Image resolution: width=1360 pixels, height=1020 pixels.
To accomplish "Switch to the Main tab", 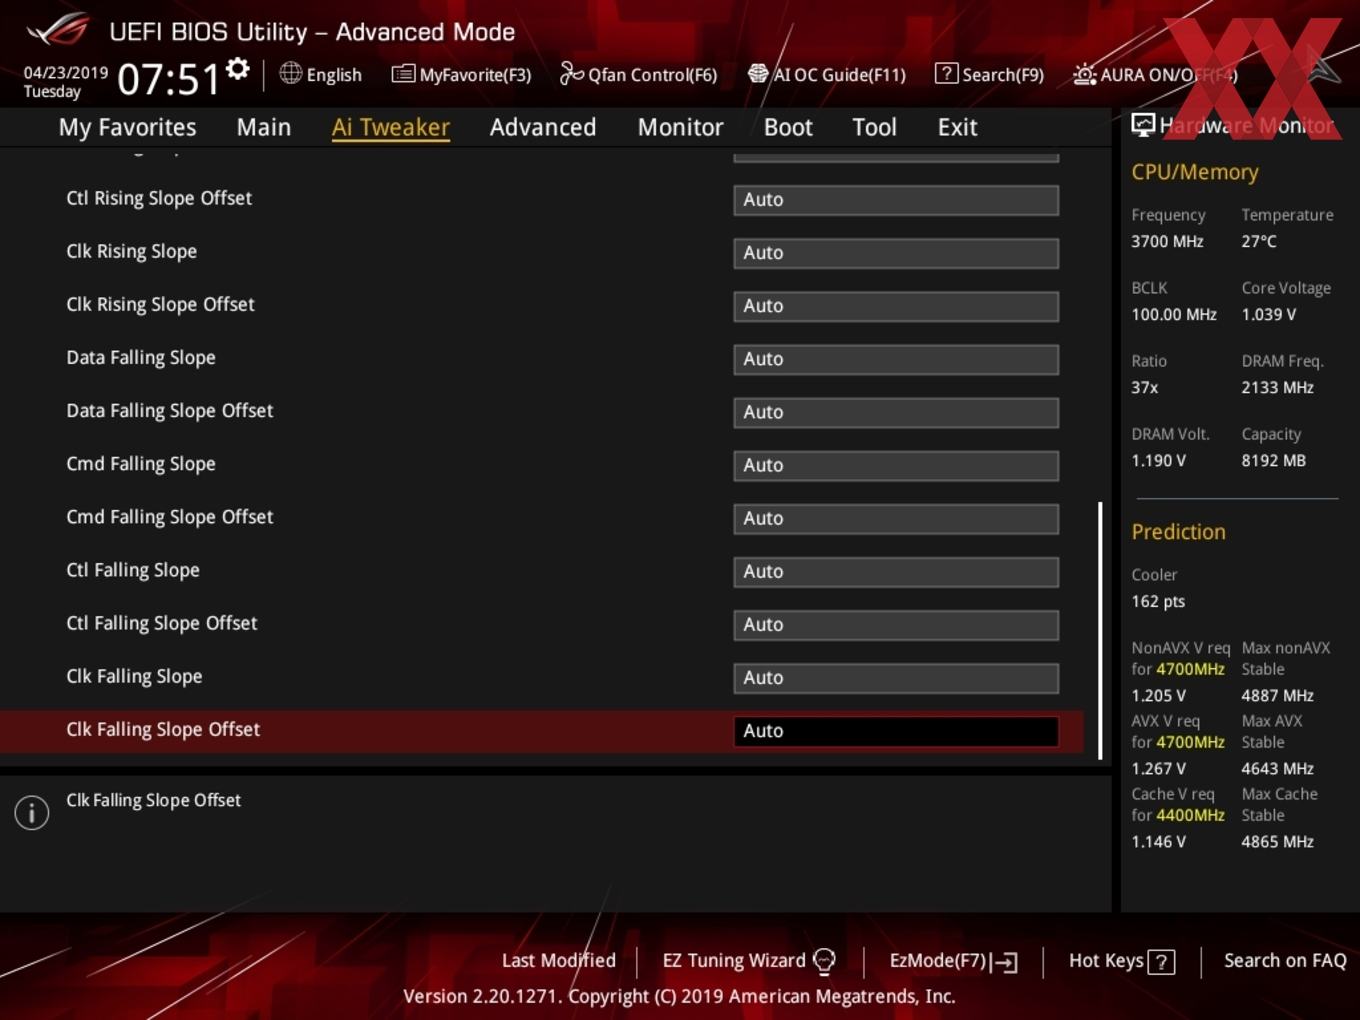I will [264, 127].
